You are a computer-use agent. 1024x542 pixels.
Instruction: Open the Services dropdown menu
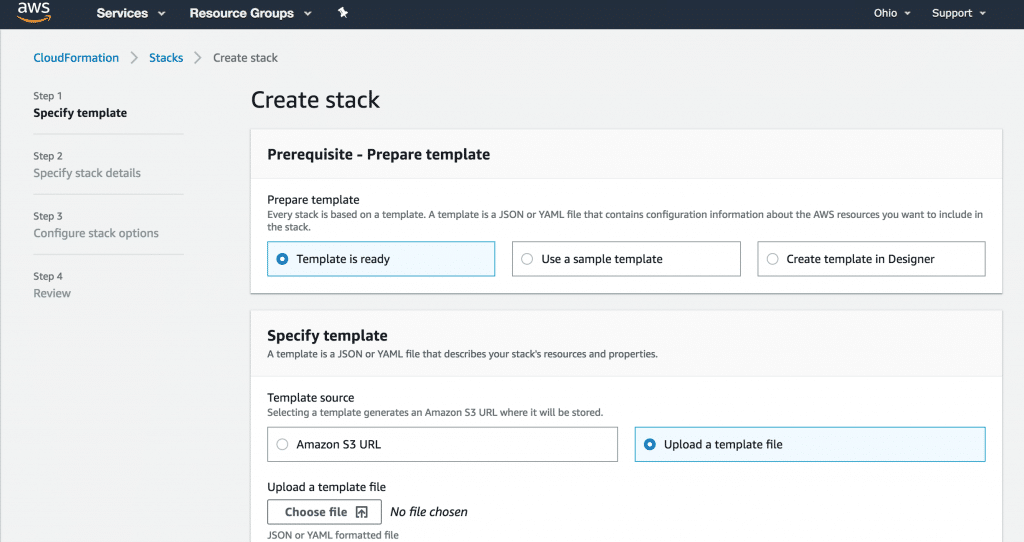[131, 13]
